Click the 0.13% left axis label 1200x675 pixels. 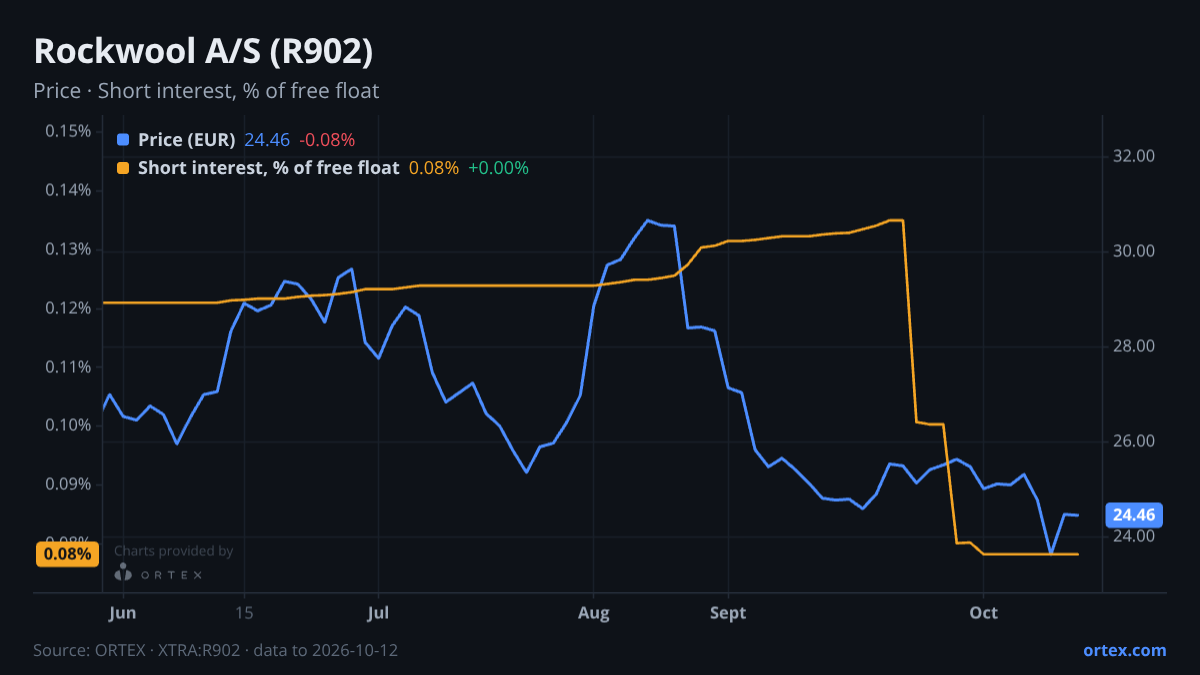[x=68, y=249]
